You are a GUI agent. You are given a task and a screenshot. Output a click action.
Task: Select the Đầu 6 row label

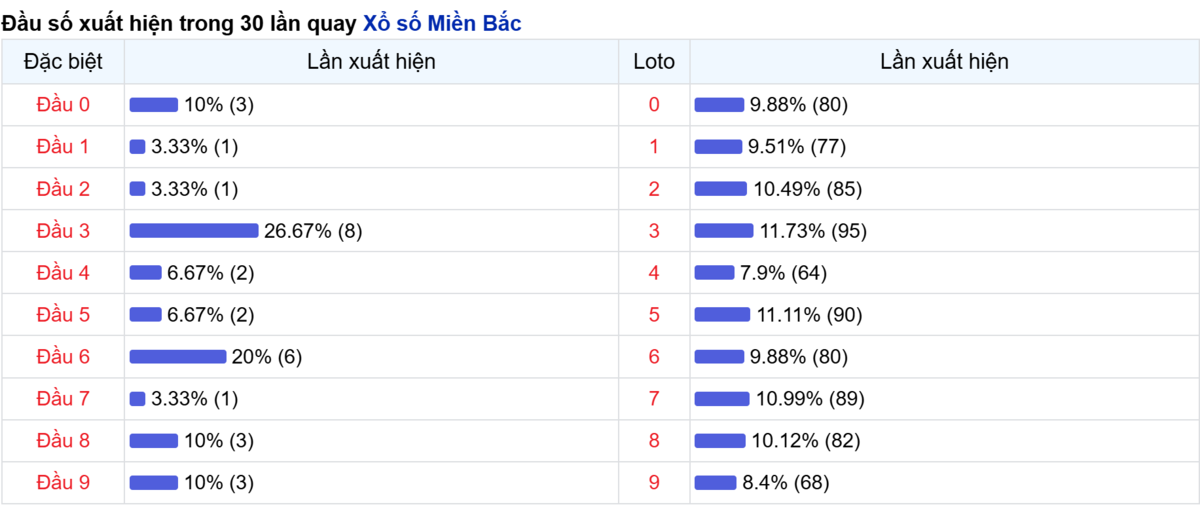click(63, 357)
